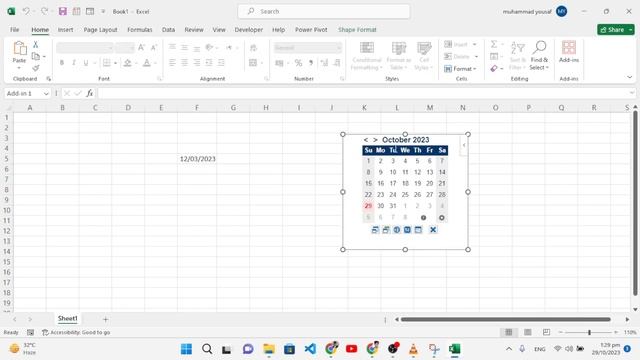
Task: Click the zoom slider handle
Action: 589,332
